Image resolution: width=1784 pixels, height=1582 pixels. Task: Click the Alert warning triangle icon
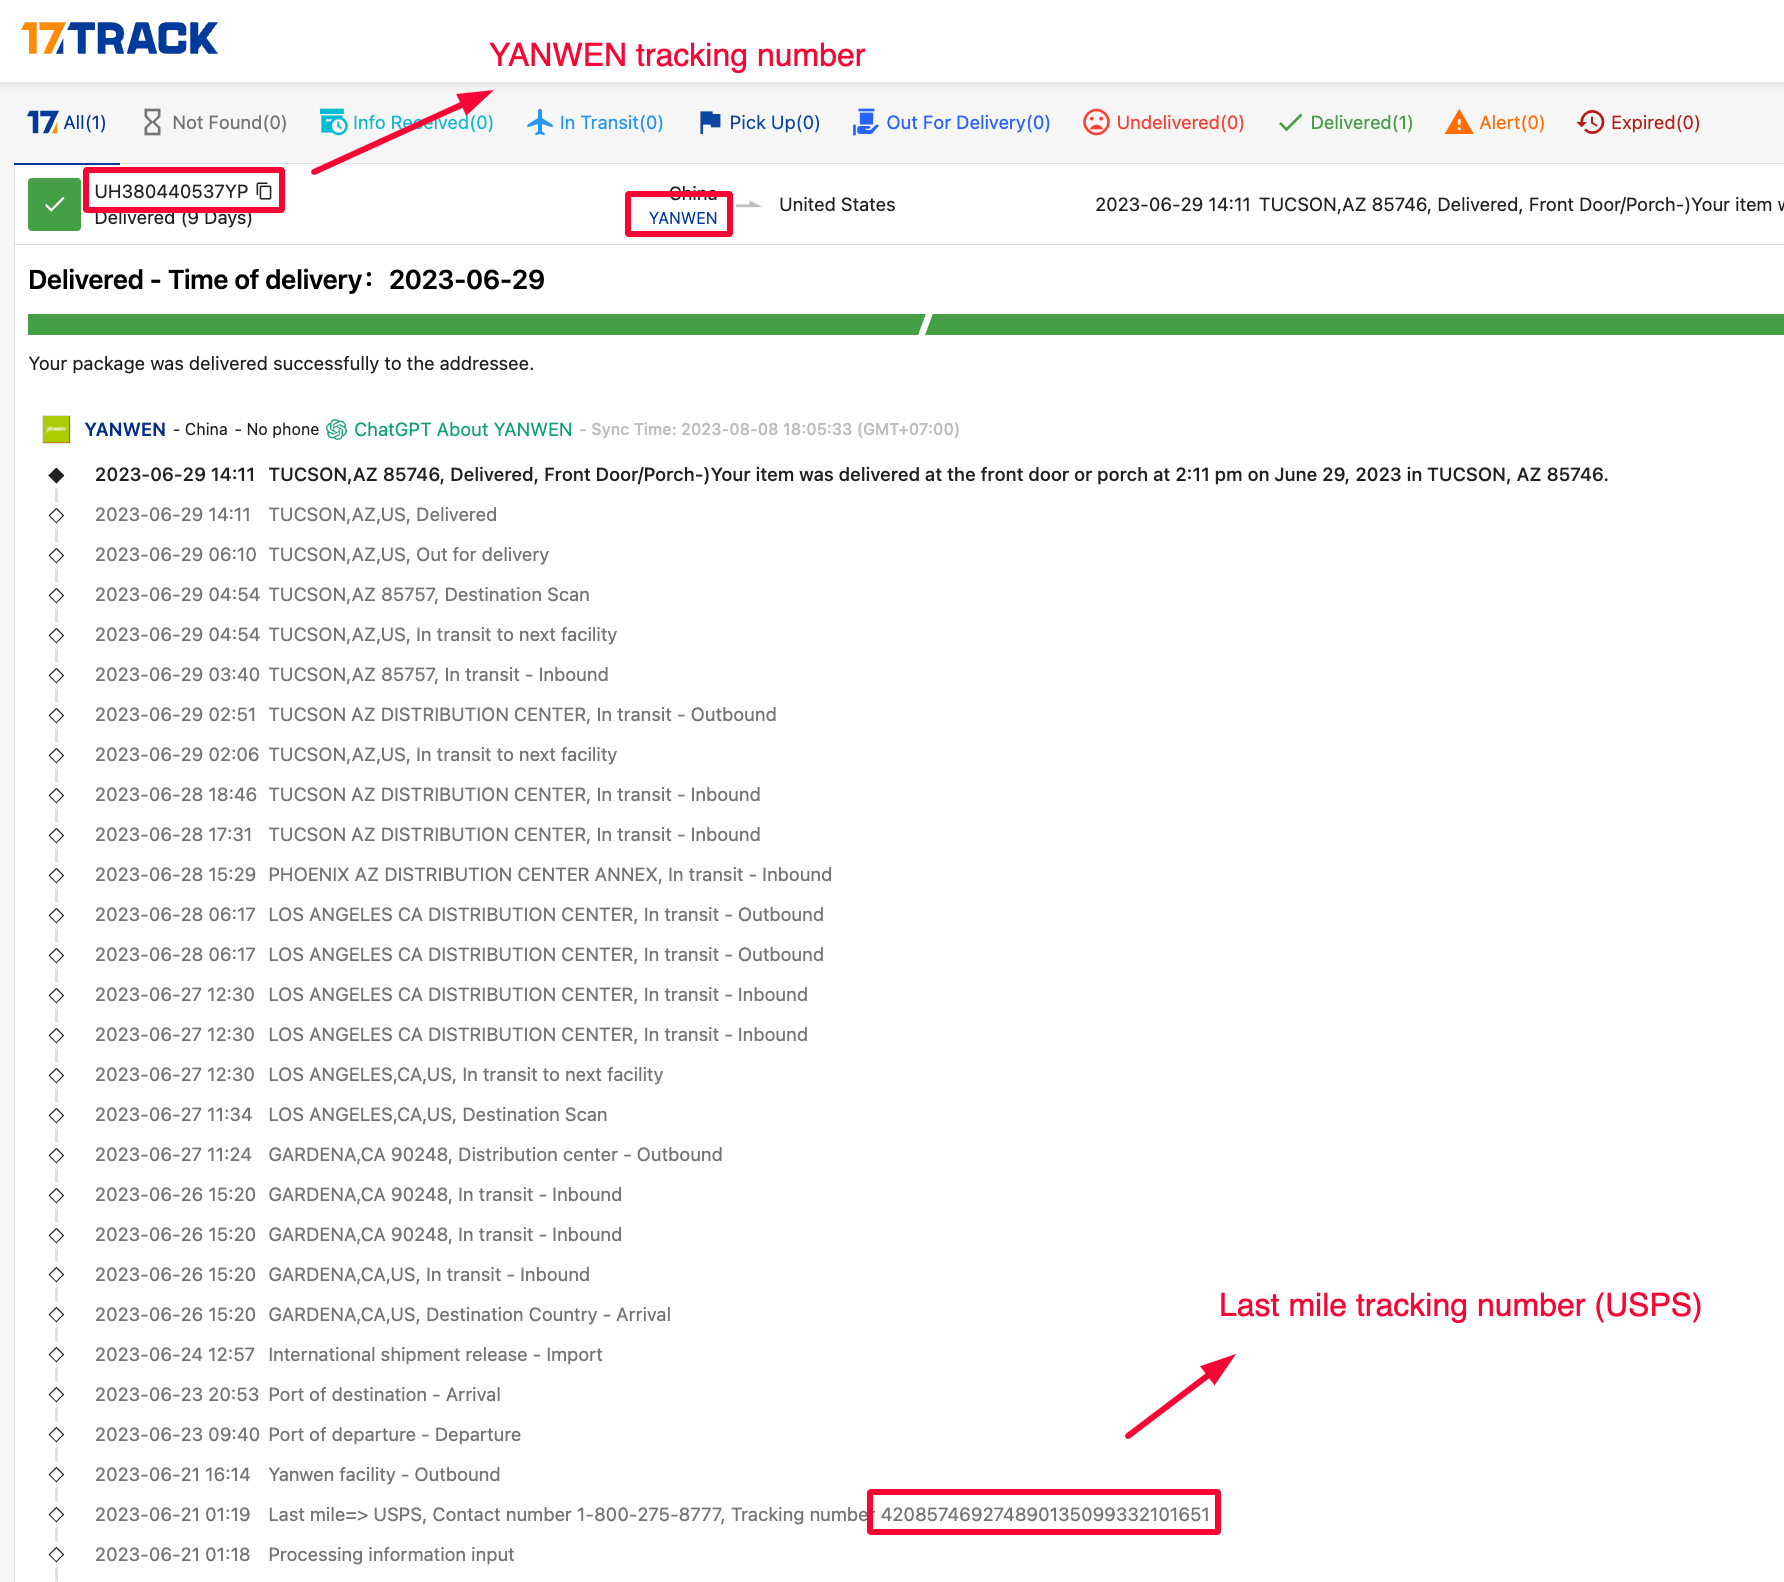click(x=1459, y=122)
